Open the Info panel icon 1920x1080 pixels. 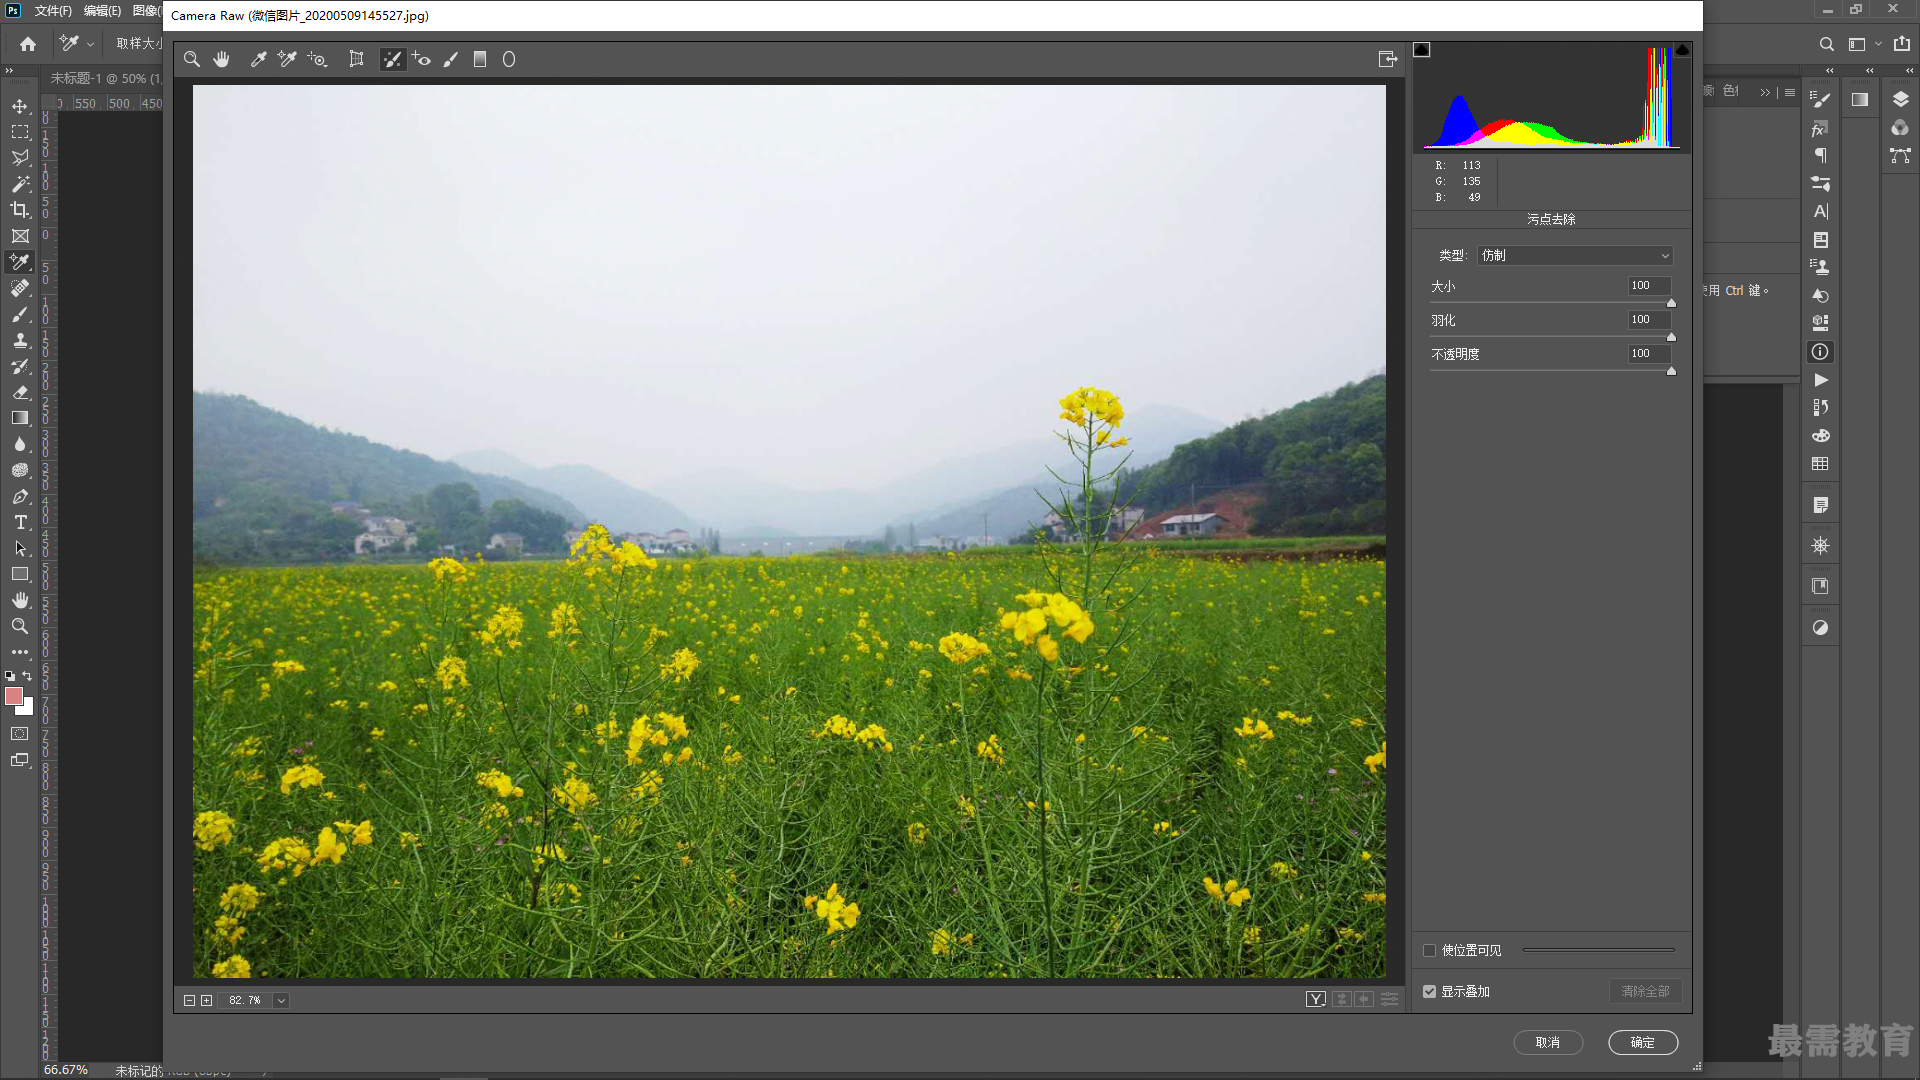(1821, 352)
